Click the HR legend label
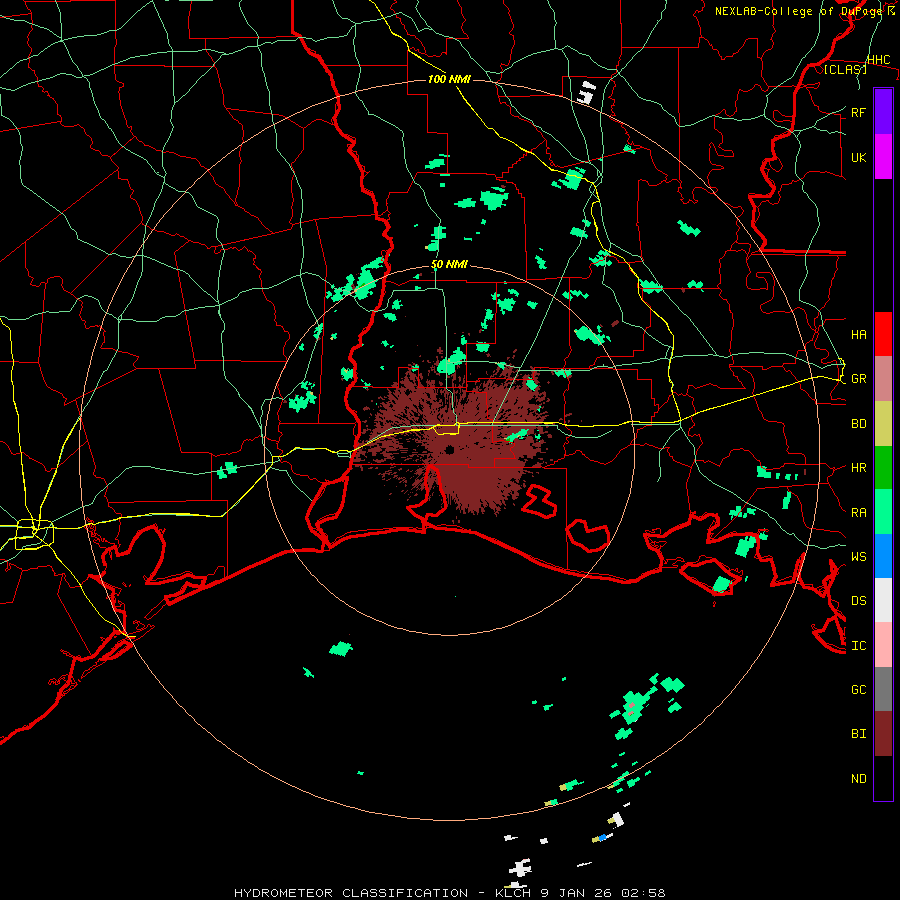 858,468
